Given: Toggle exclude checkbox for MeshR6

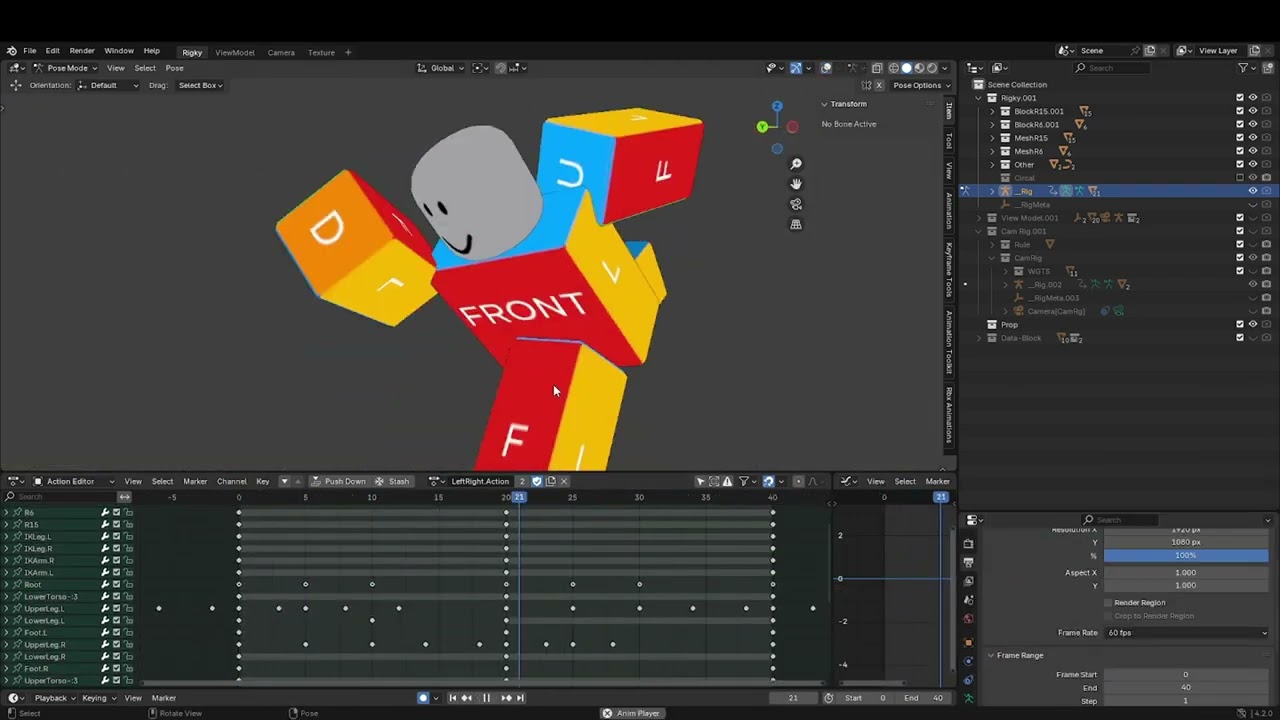Looking at the screenshot, I should point(1240,151).
